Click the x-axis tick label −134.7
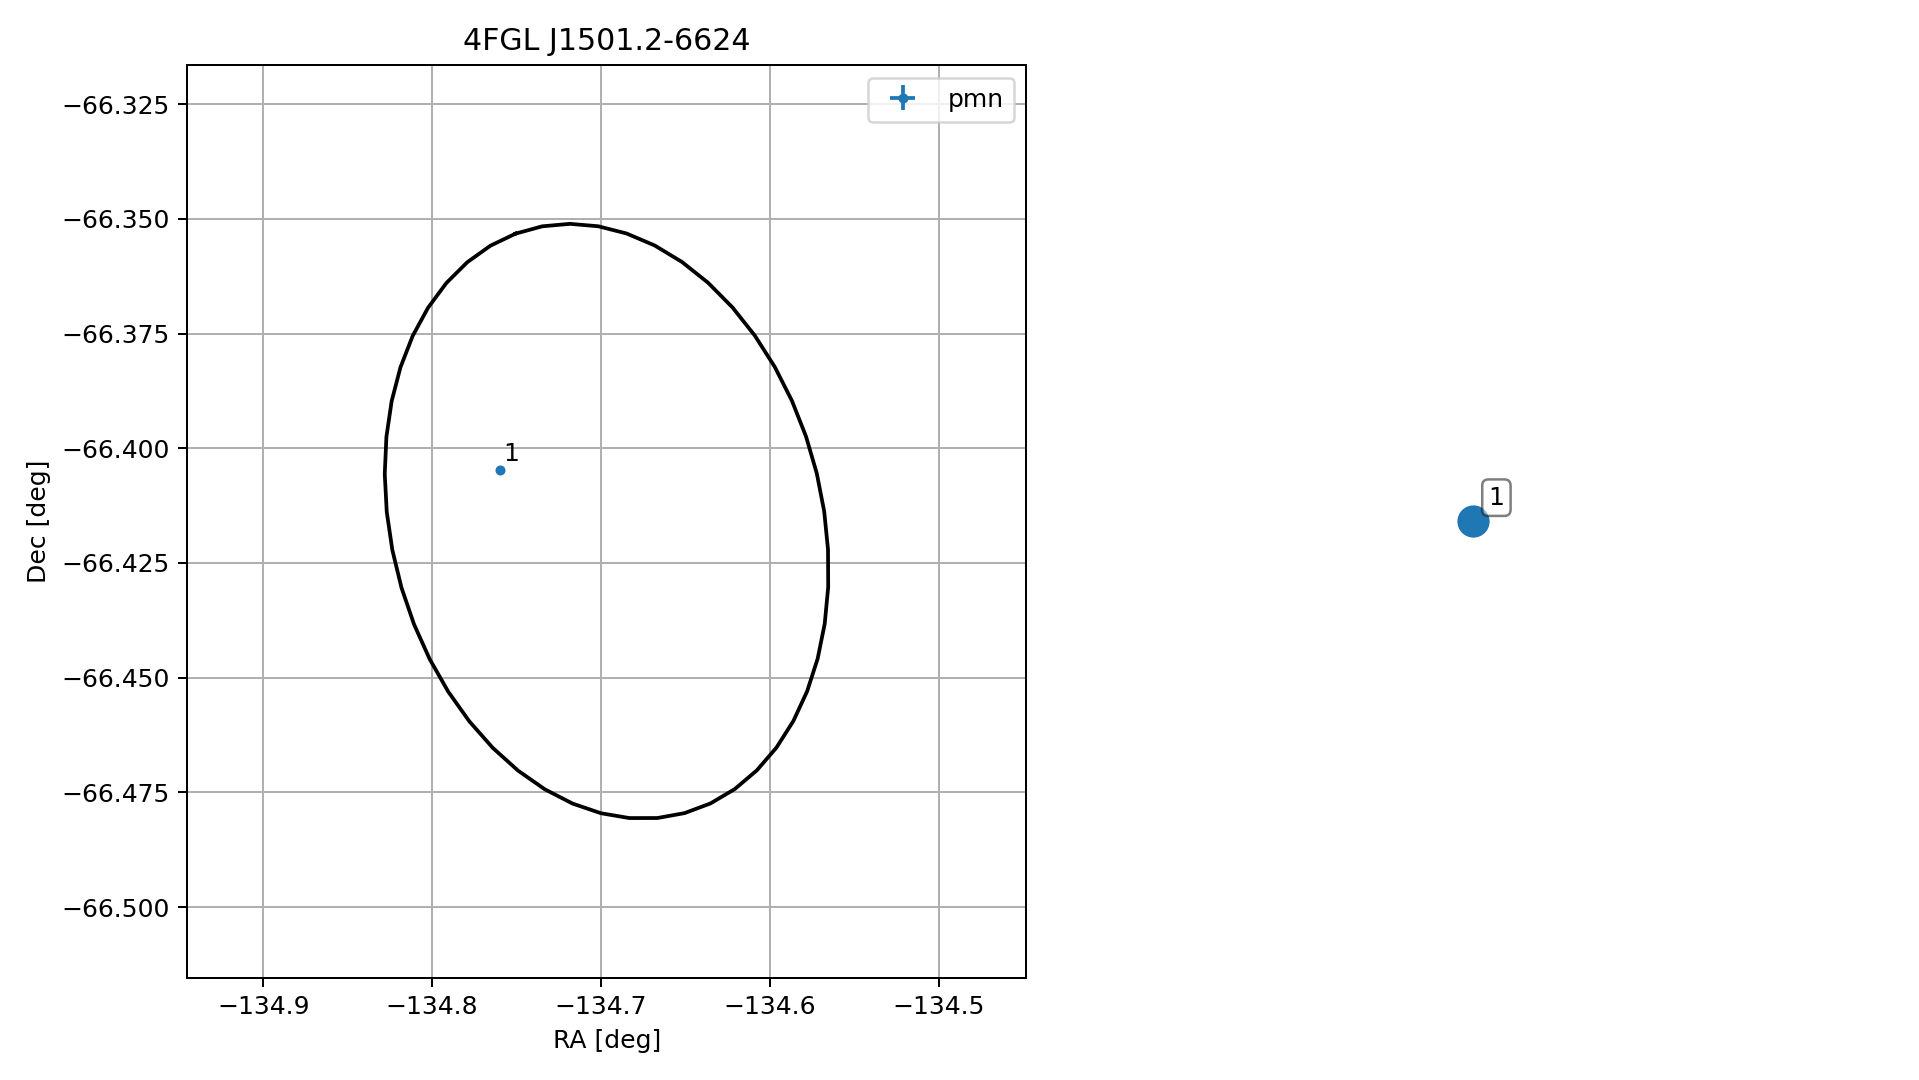Viewport: 1919px width, 1080px height. (x=601, y=1005)
